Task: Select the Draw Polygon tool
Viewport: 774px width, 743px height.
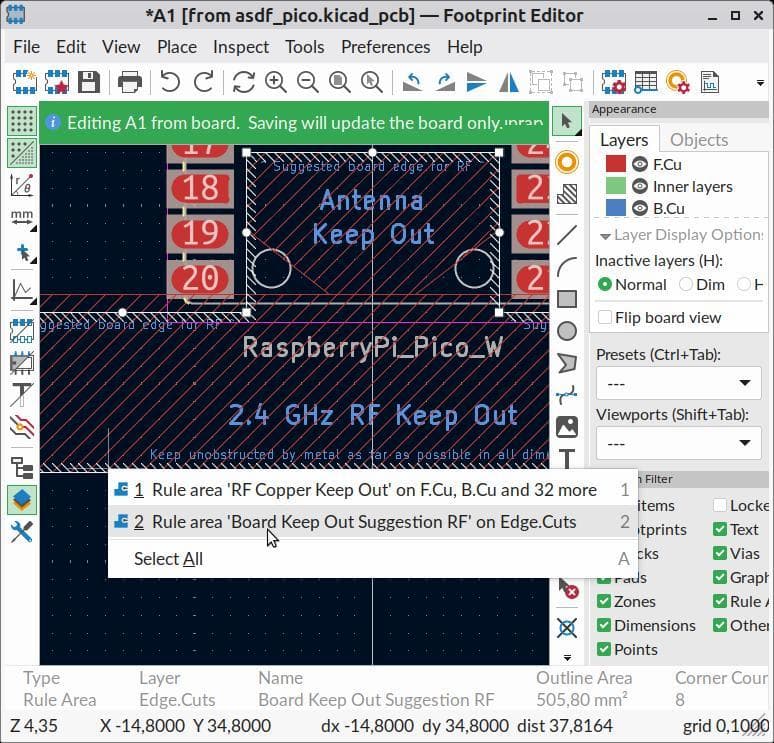Action: 567,363
